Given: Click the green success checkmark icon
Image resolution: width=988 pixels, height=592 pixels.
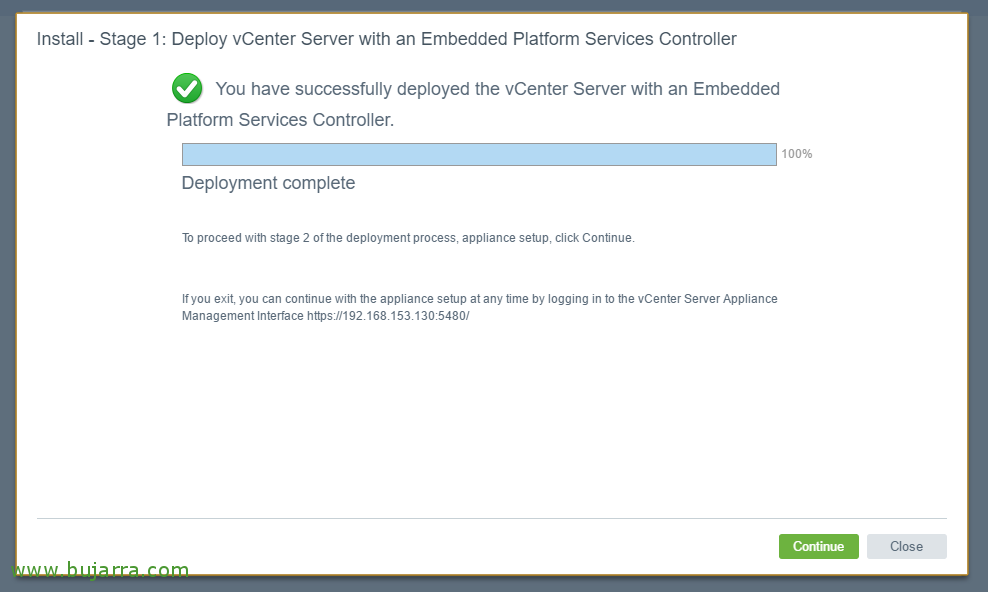Looking at the screenshot, I should [187, 88].
